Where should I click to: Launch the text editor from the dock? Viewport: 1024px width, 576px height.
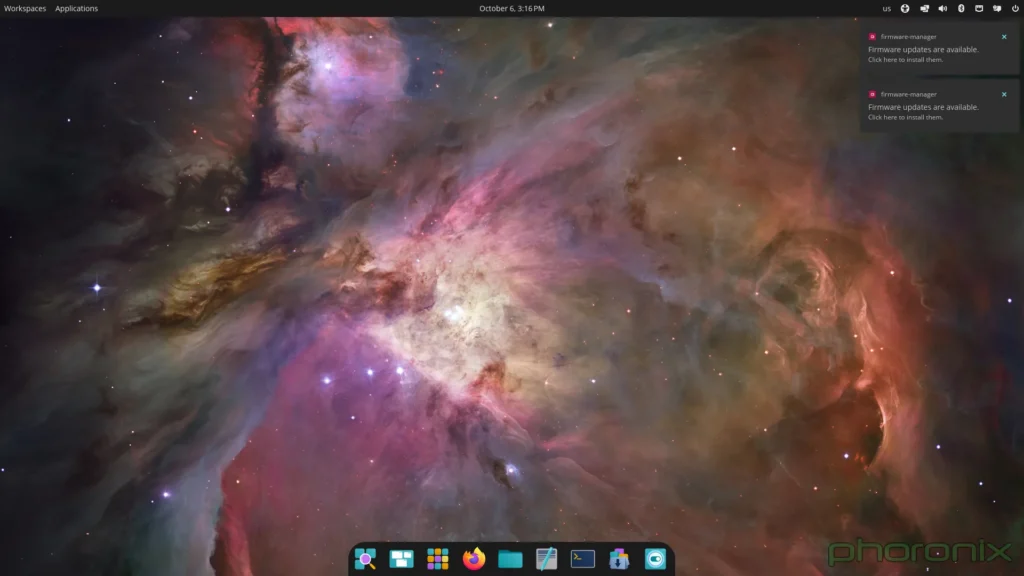coord(546,559)
